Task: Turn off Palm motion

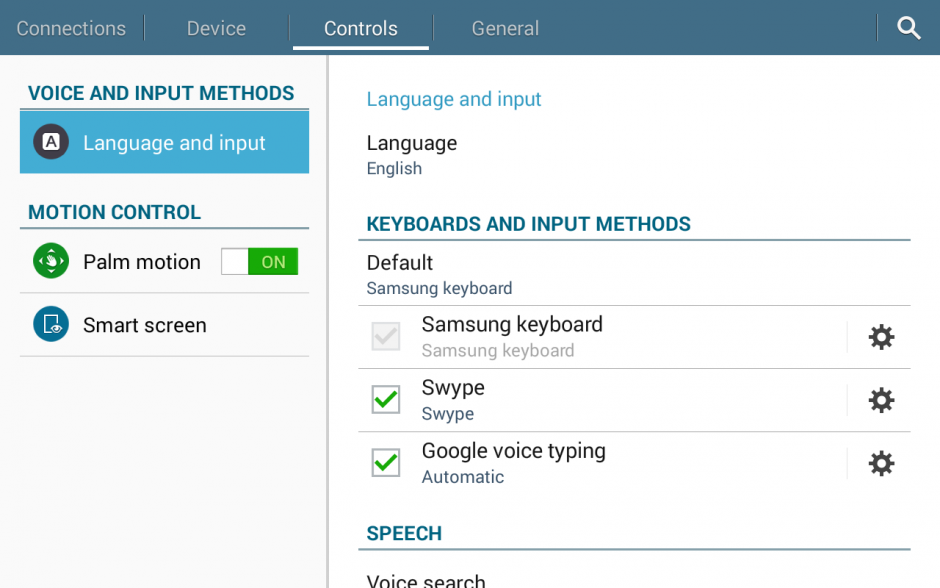Action: pyautogui.click(x=259, y=261)
